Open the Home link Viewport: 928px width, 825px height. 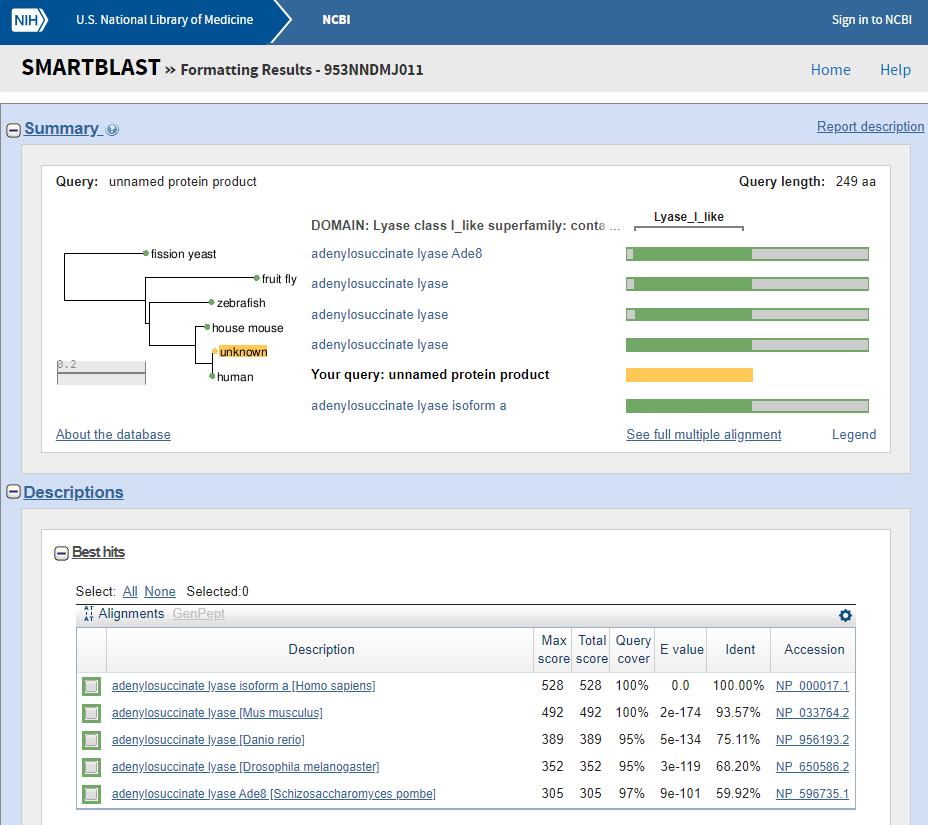coord(830,70)
